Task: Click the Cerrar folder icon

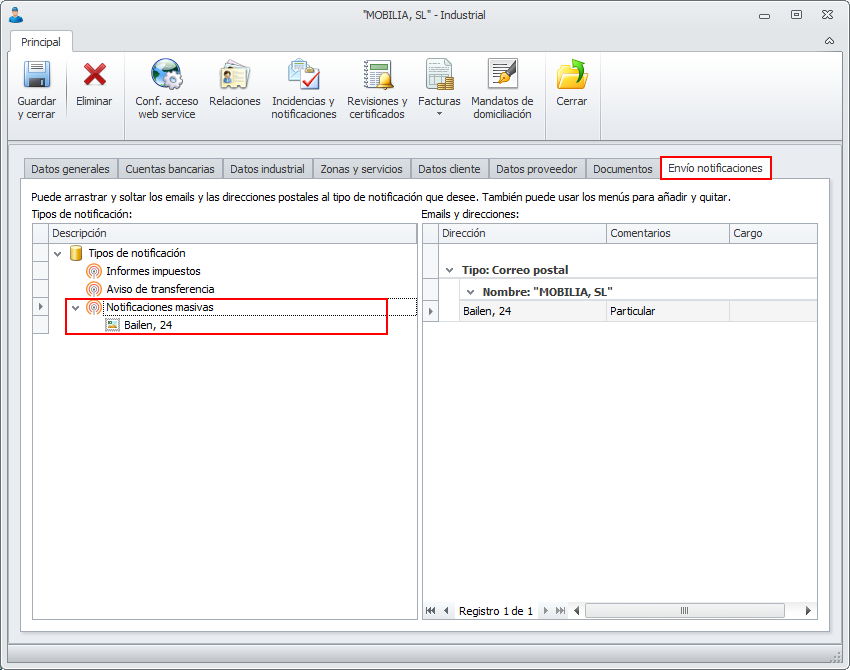Action: tap(572, 74)
